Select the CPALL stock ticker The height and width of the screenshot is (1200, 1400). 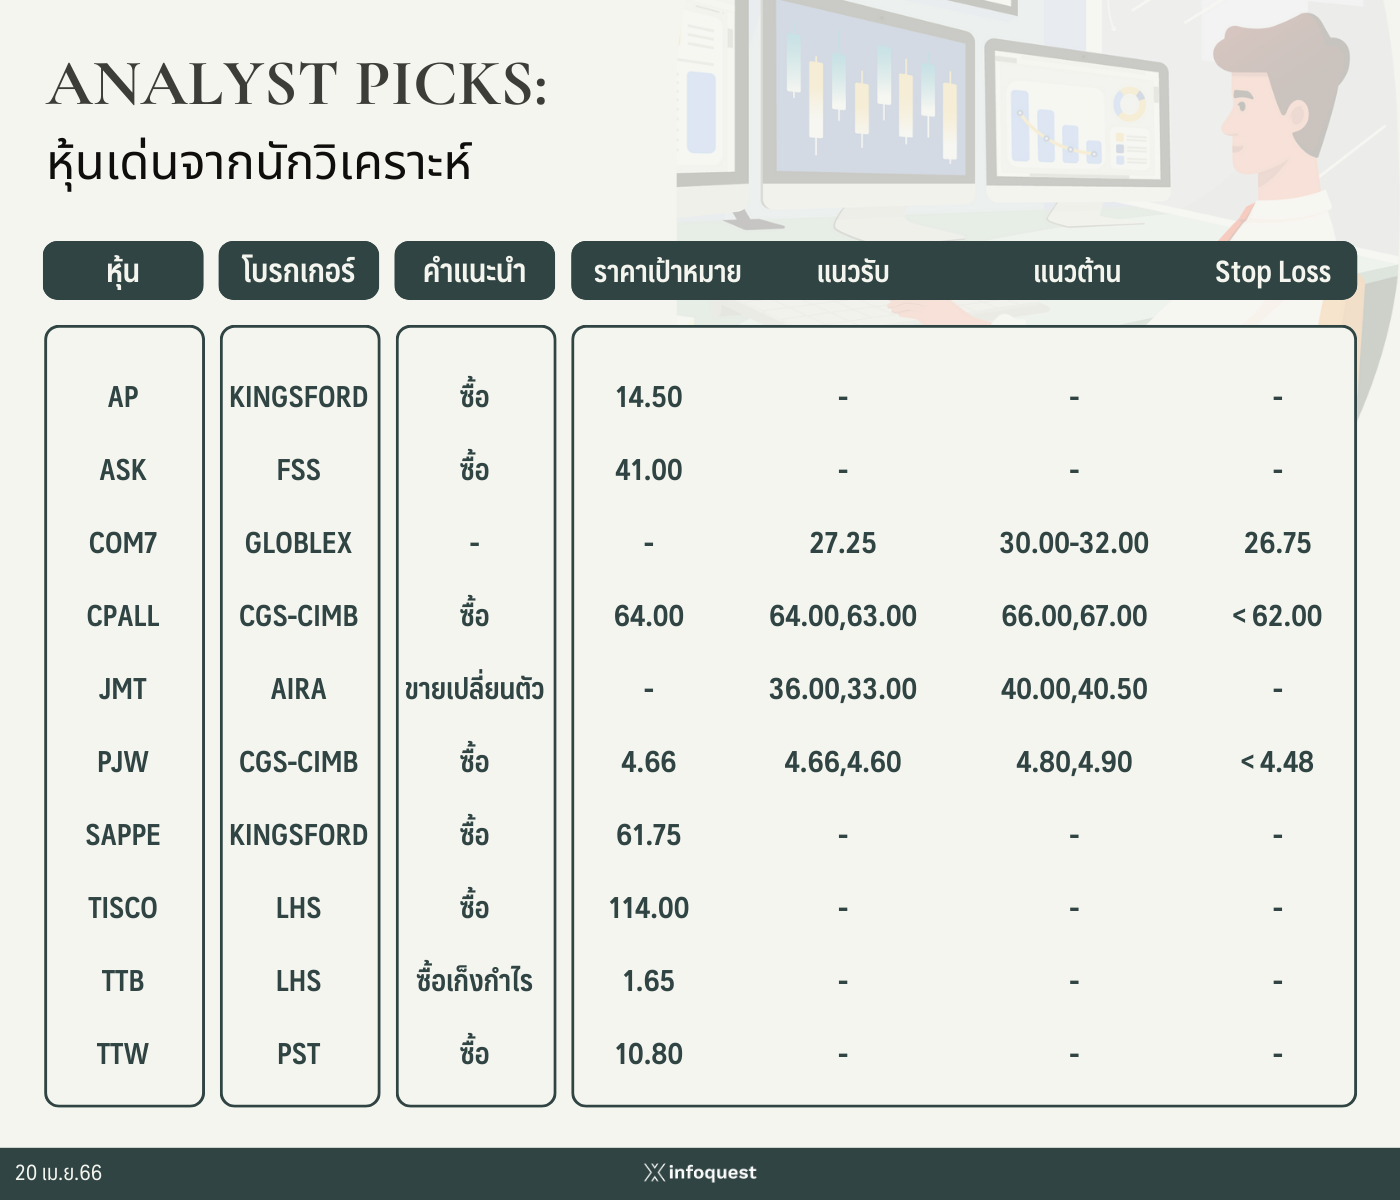coord(123,616)
